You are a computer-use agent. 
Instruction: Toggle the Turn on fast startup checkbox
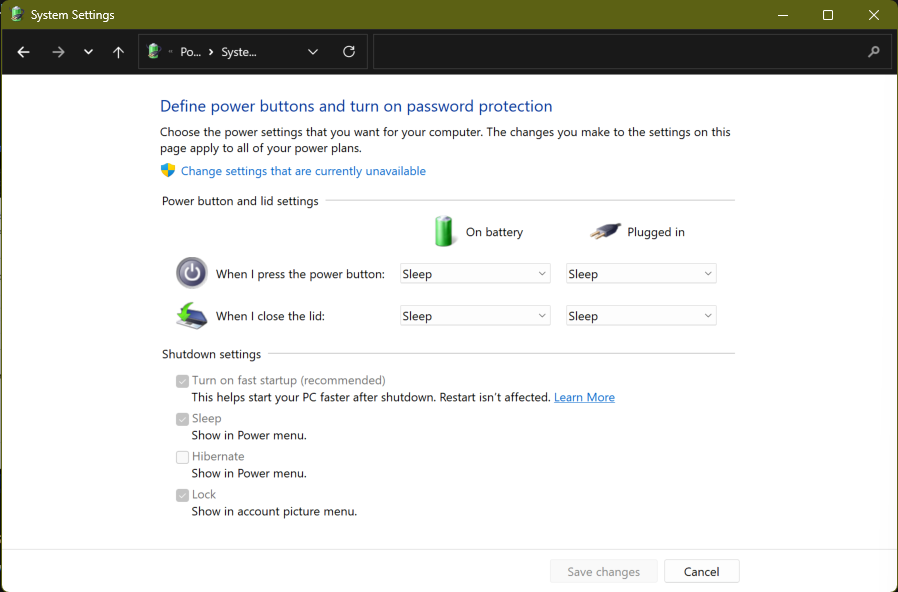182,381
